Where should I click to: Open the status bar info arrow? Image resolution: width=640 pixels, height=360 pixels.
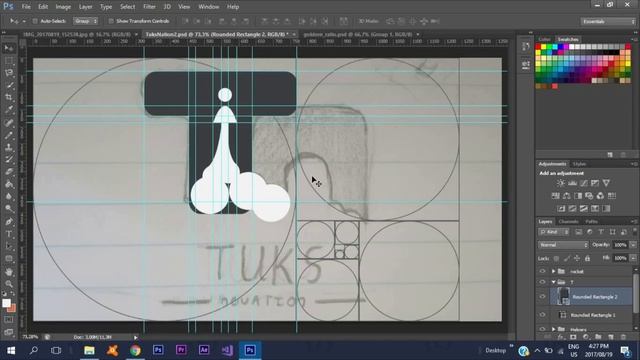[x=136, y=337]
